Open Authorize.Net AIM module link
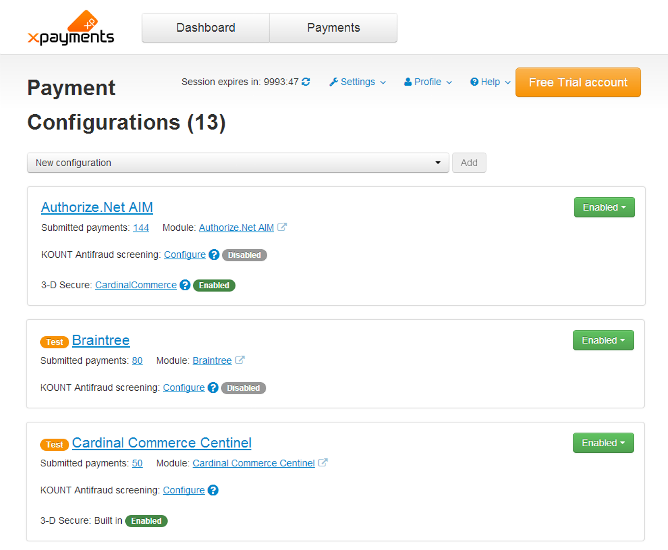The image size is (668, 550). (x=236, y=228)
